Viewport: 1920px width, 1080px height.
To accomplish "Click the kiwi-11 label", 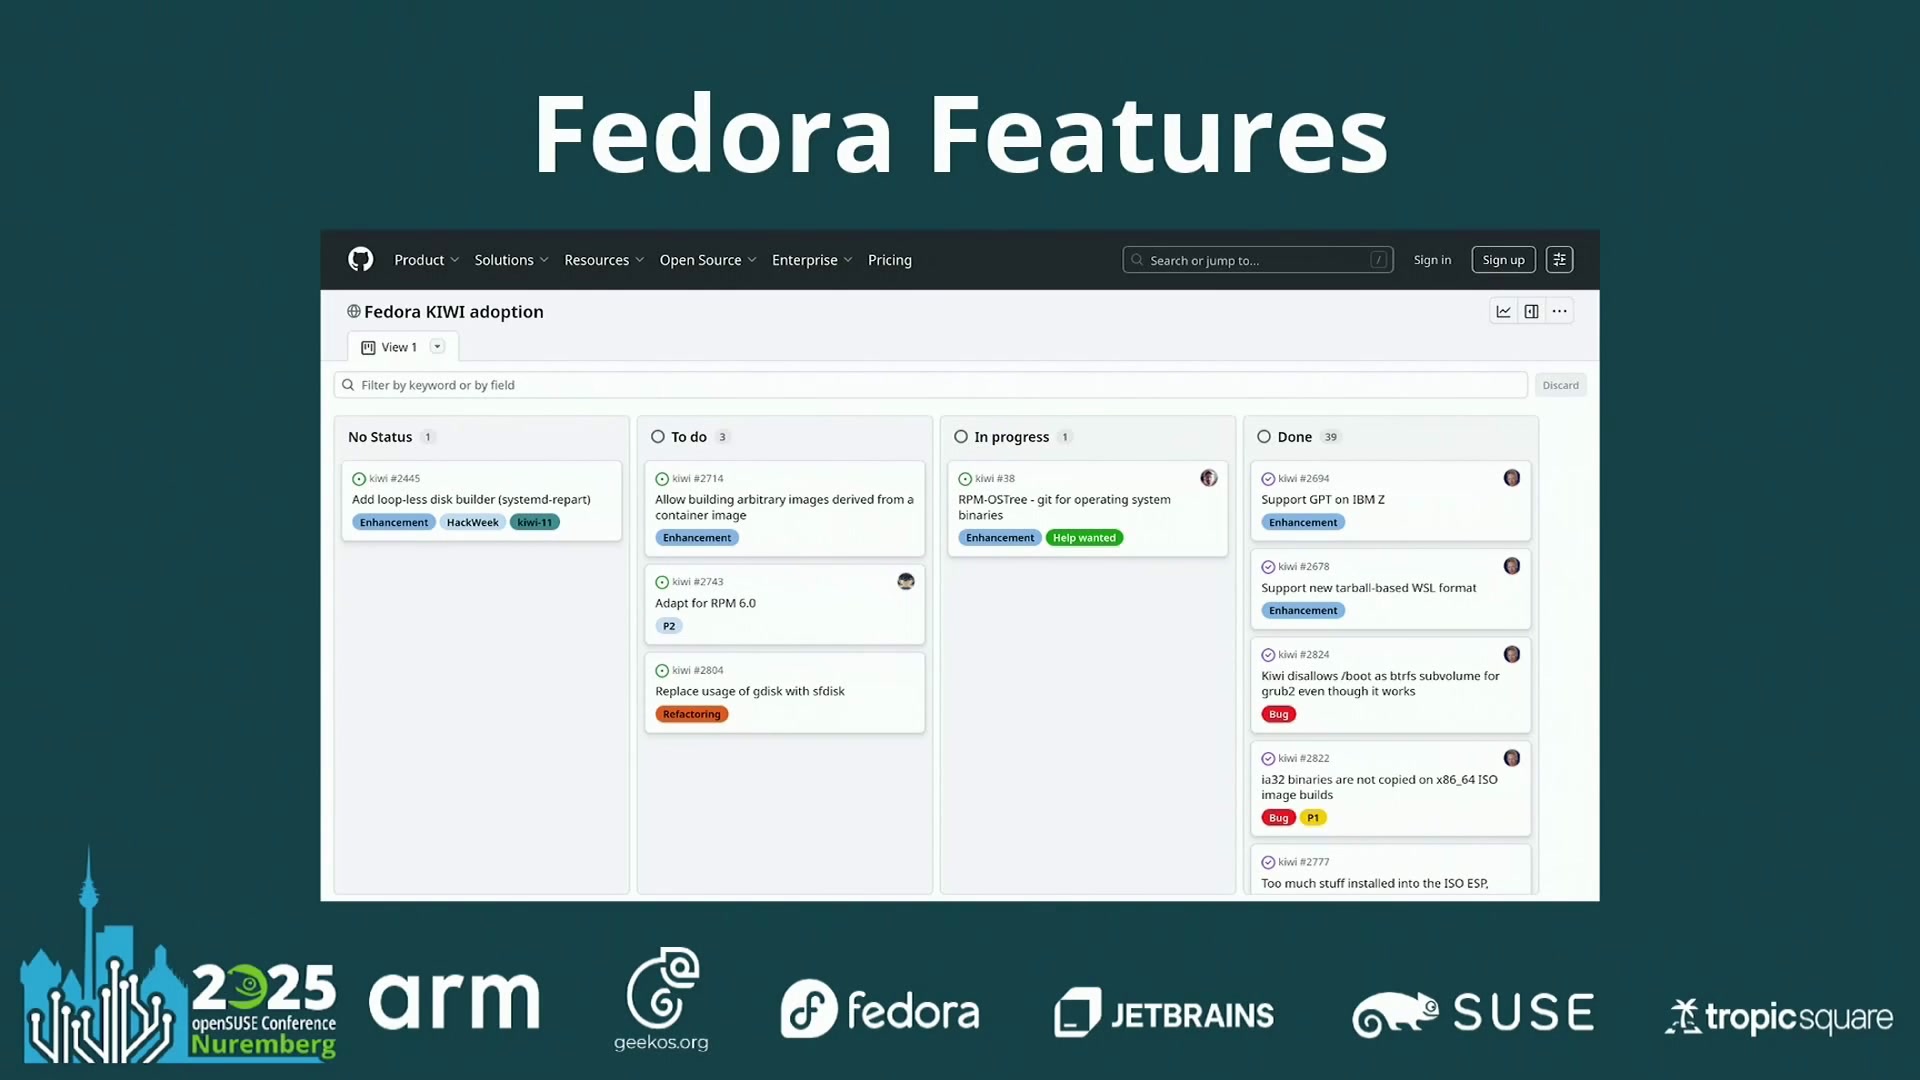I will (x=534, y=522).
